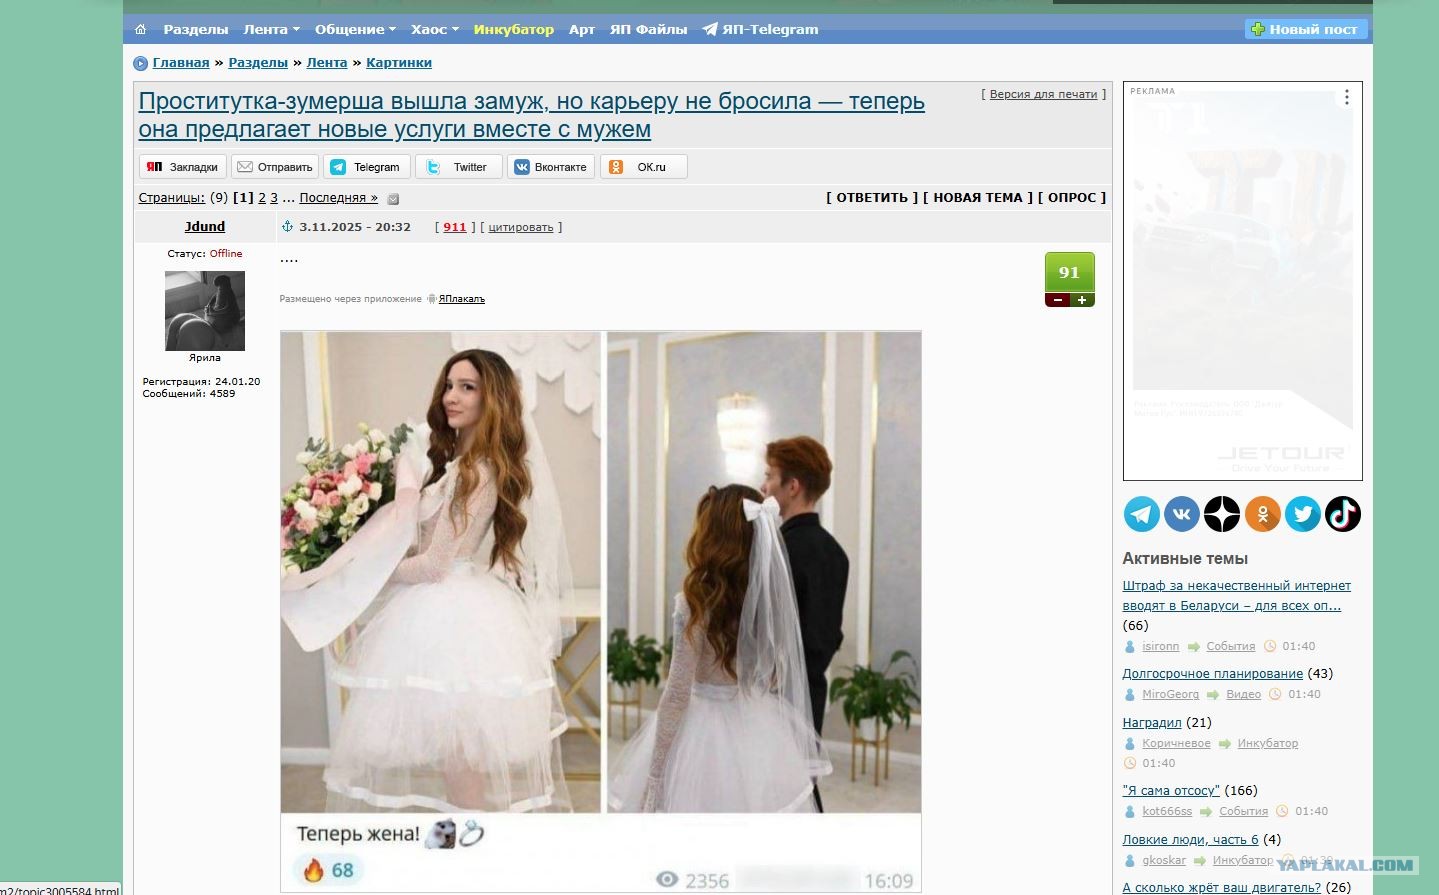This screenshot has width=1439, height=895.
Task: Open user kot666ss profile link
Action: click(x=1167, y=812)
